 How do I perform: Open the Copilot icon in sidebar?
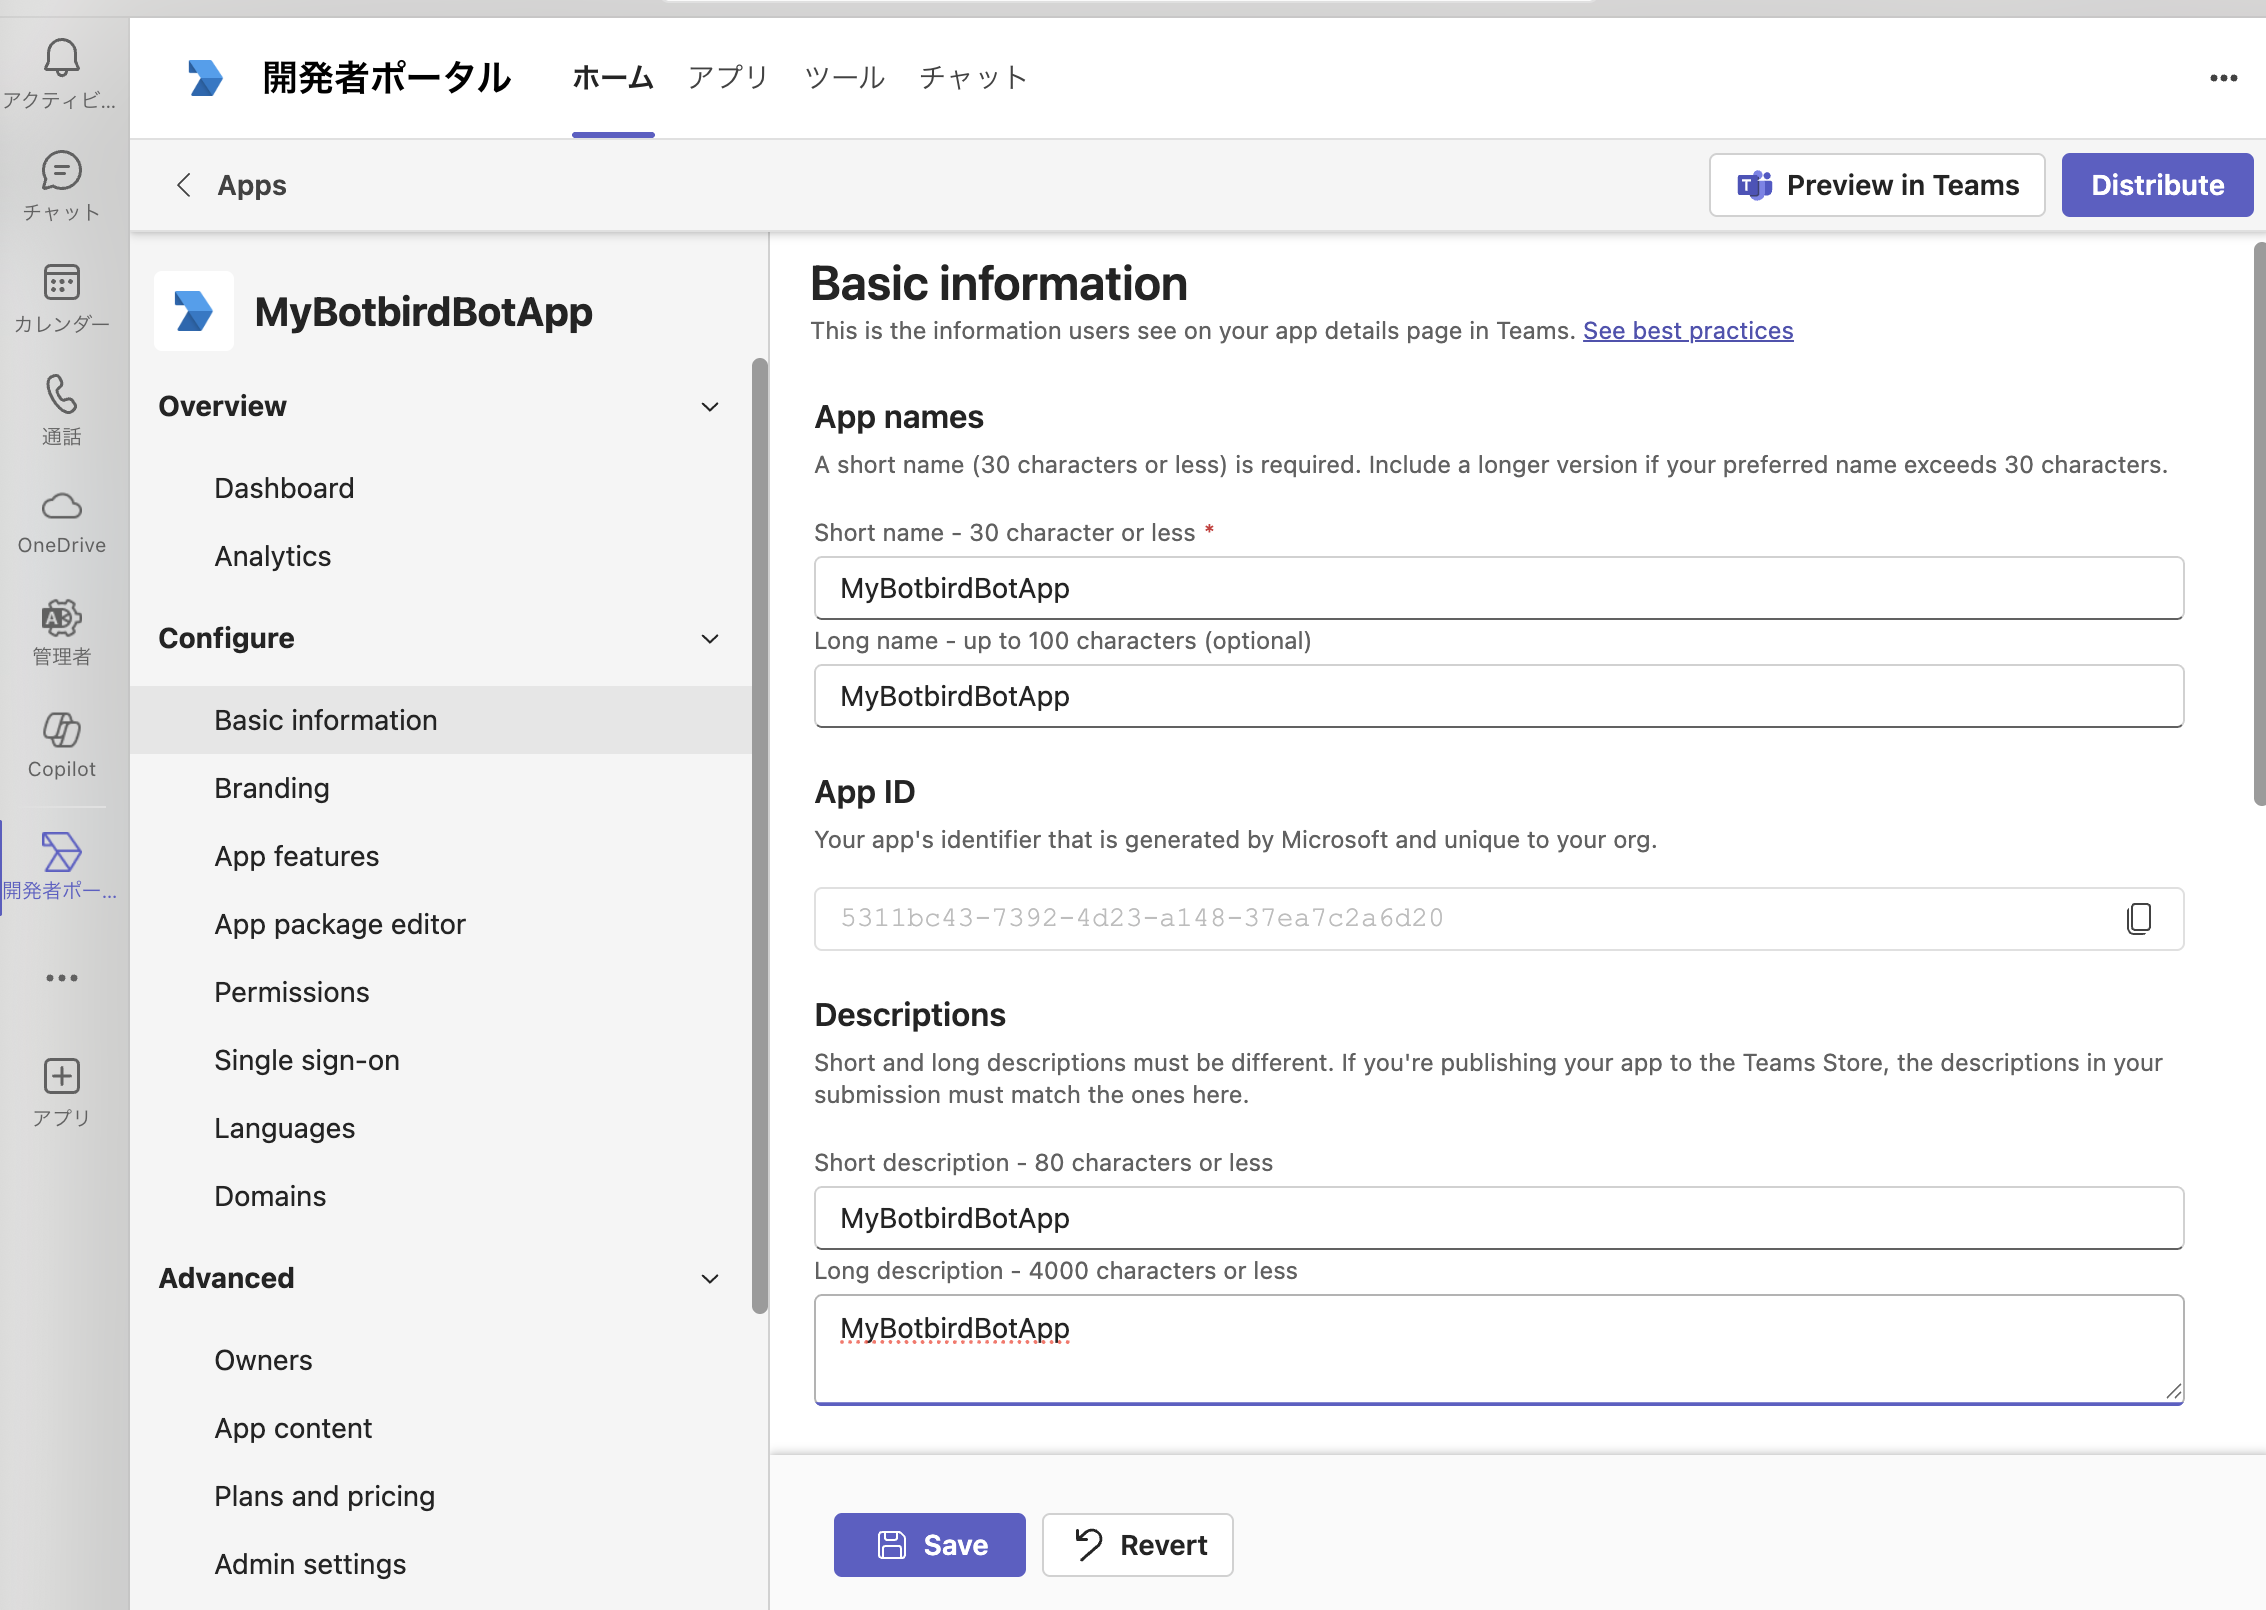(61, 731)
